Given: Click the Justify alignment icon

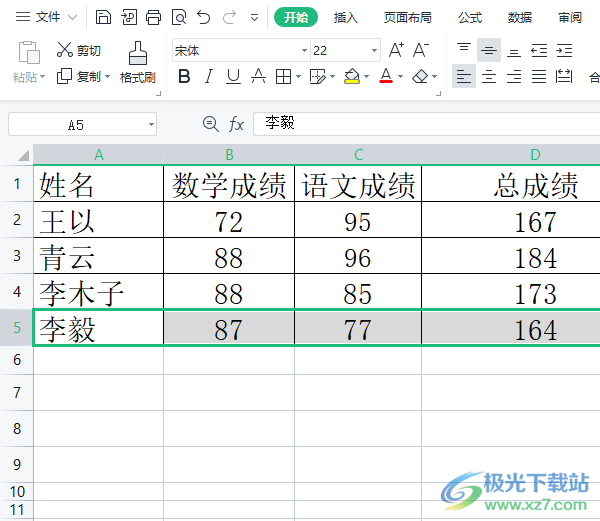Looking at the screenshot, I should click(539, 77).
